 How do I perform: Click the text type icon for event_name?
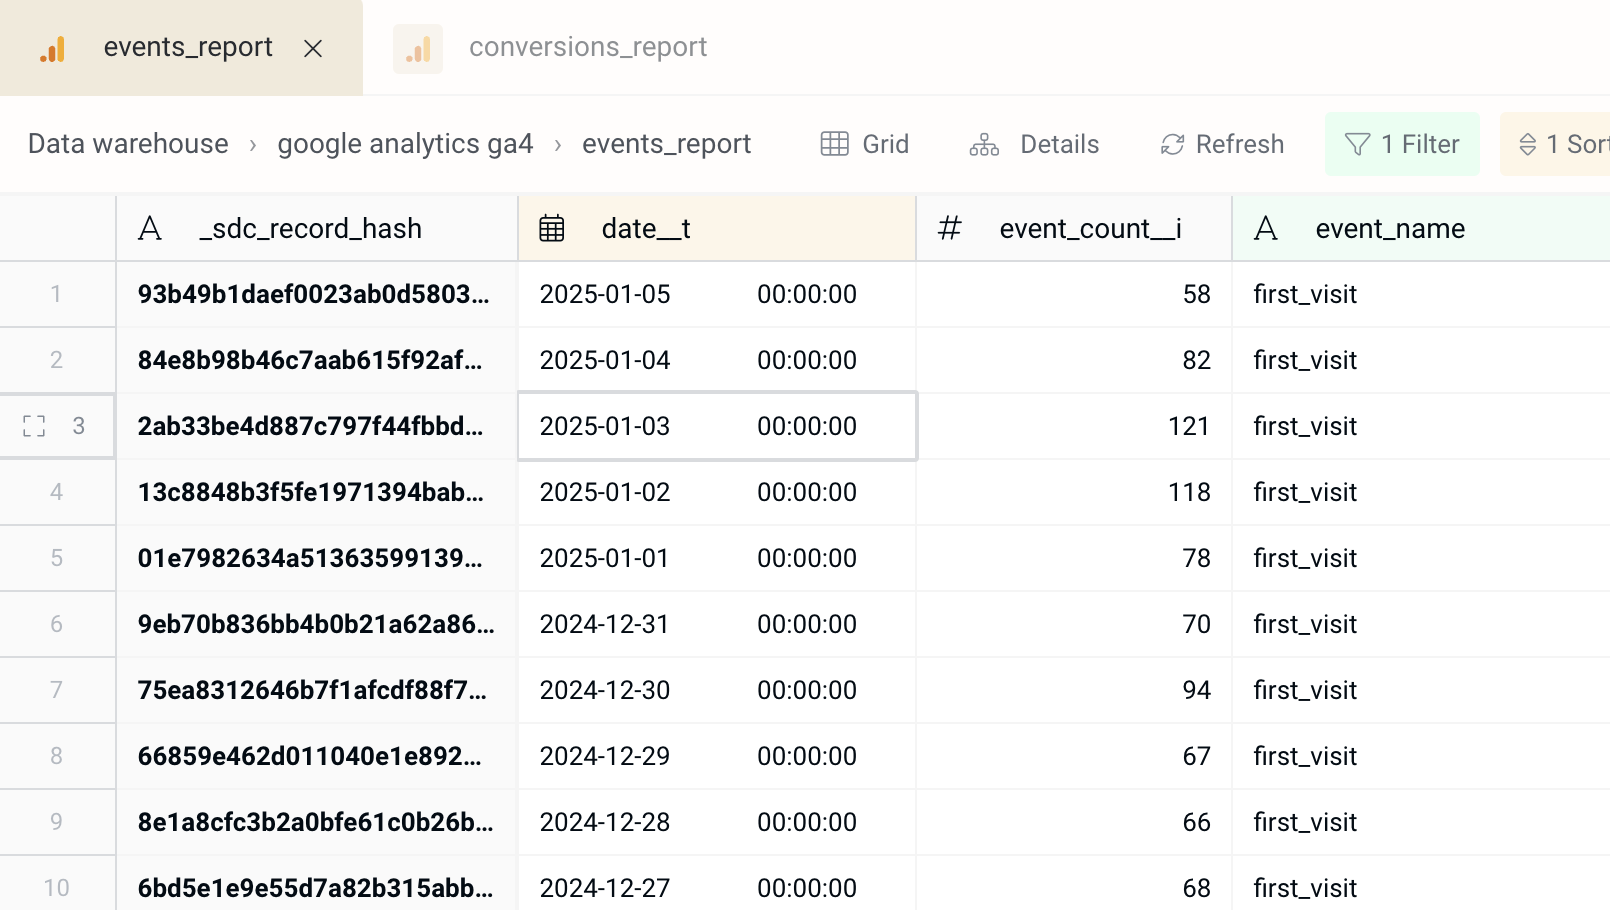(1266, 229)
